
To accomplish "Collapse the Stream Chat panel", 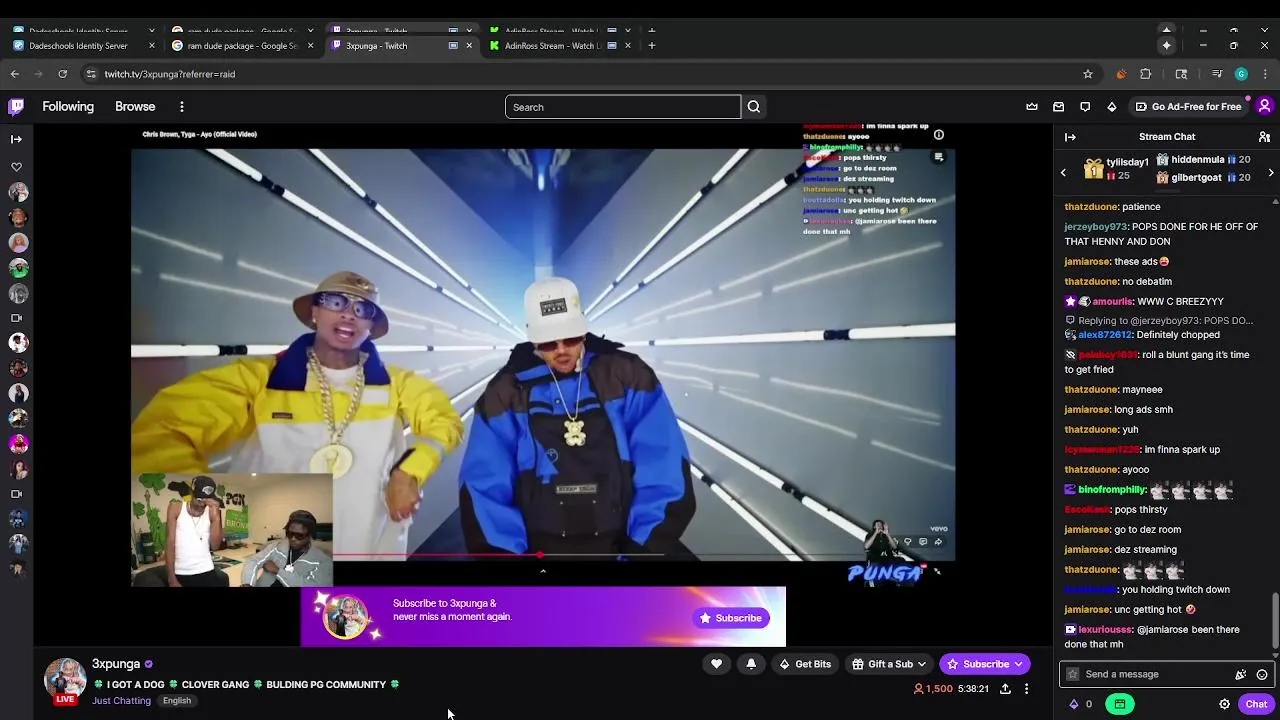I will 1070,137.
